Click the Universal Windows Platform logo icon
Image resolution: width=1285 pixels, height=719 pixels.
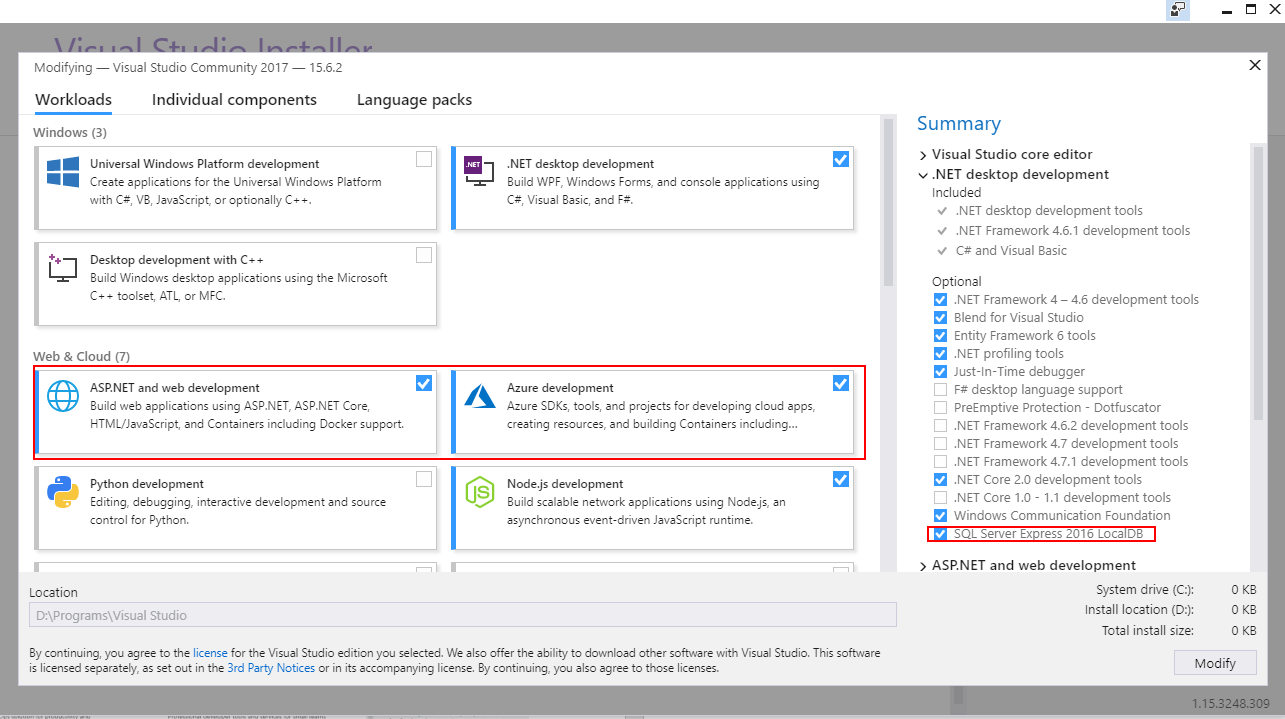click(x=63, y=172)
